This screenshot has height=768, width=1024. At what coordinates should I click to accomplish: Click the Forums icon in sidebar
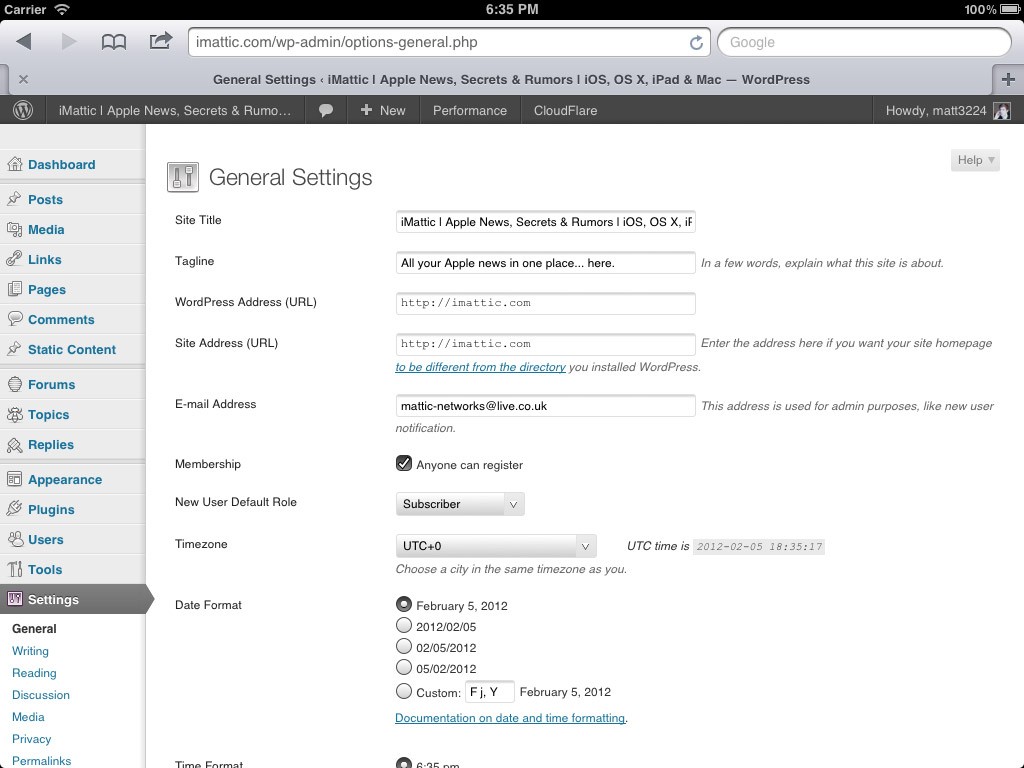coord(14,384)
